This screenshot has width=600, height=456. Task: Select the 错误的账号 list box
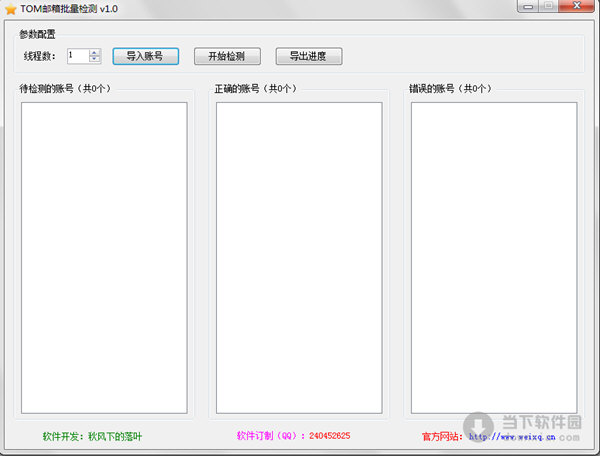494,258
